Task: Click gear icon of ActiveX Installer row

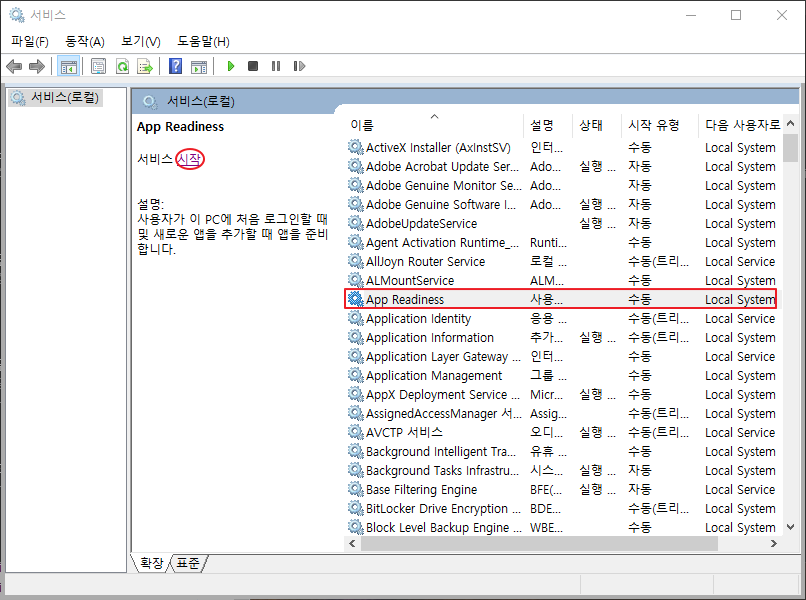Action: click(355, 147)
